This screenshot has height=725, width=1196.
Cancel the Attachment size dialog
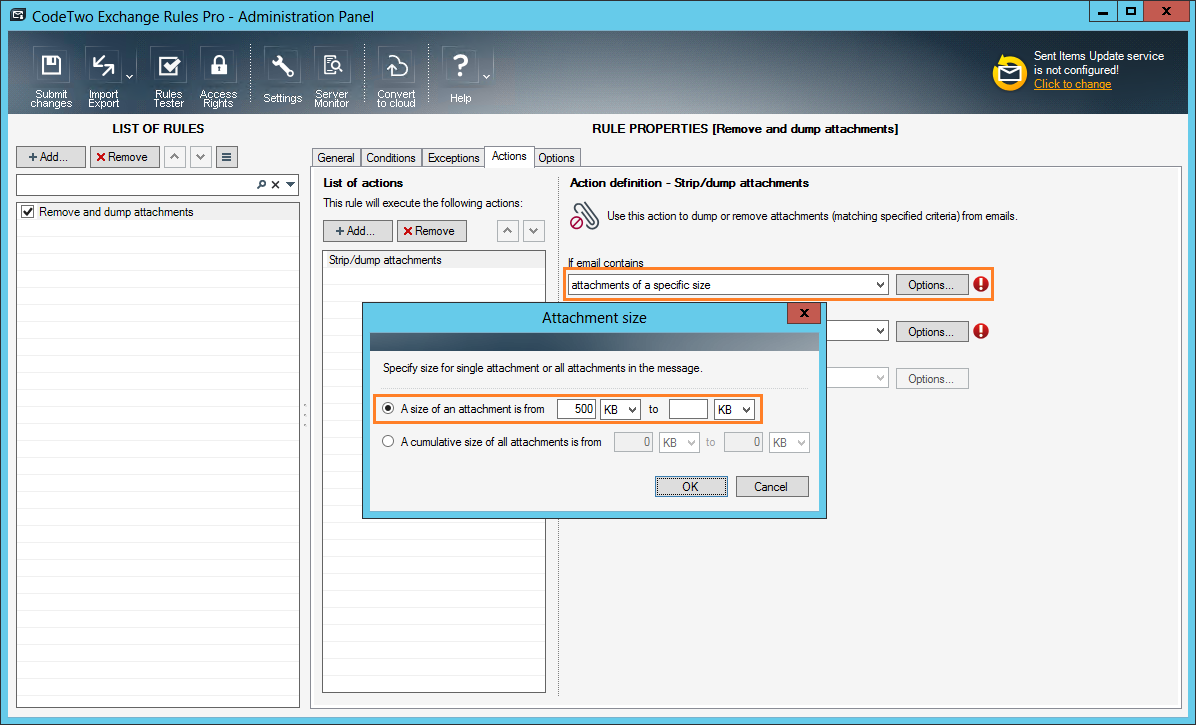(x=771, y=486)
